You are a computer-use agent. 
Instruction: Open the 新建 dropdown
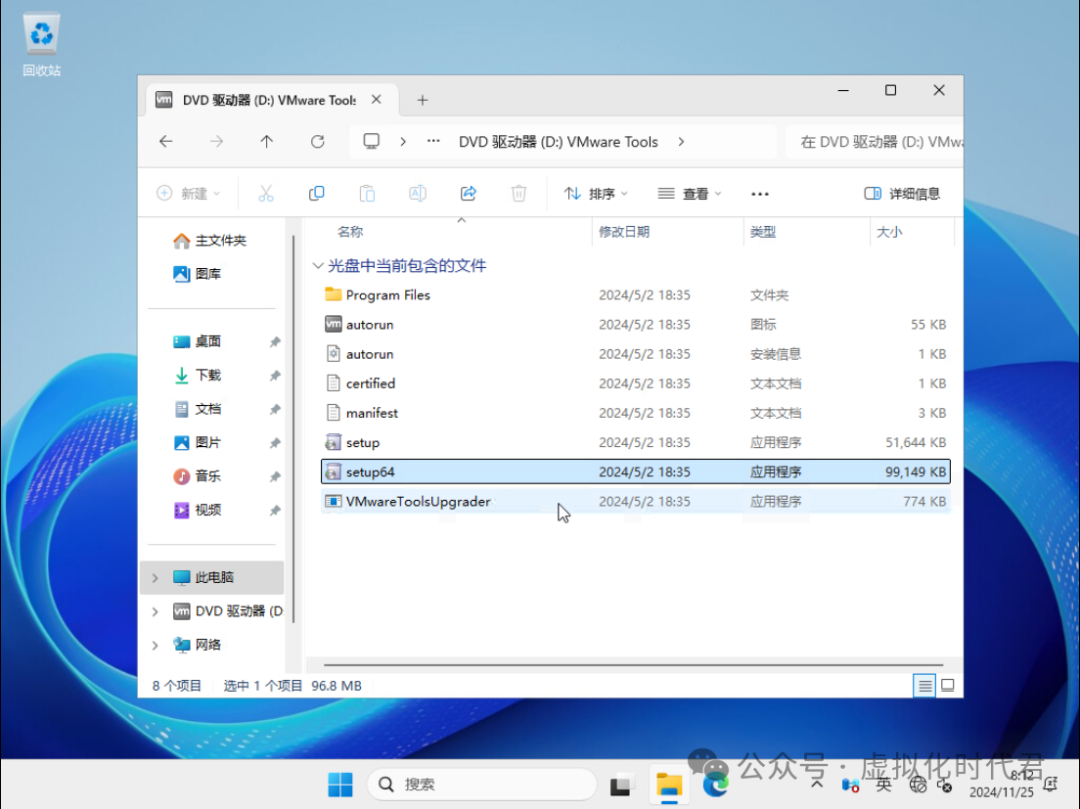click(189, 193)
